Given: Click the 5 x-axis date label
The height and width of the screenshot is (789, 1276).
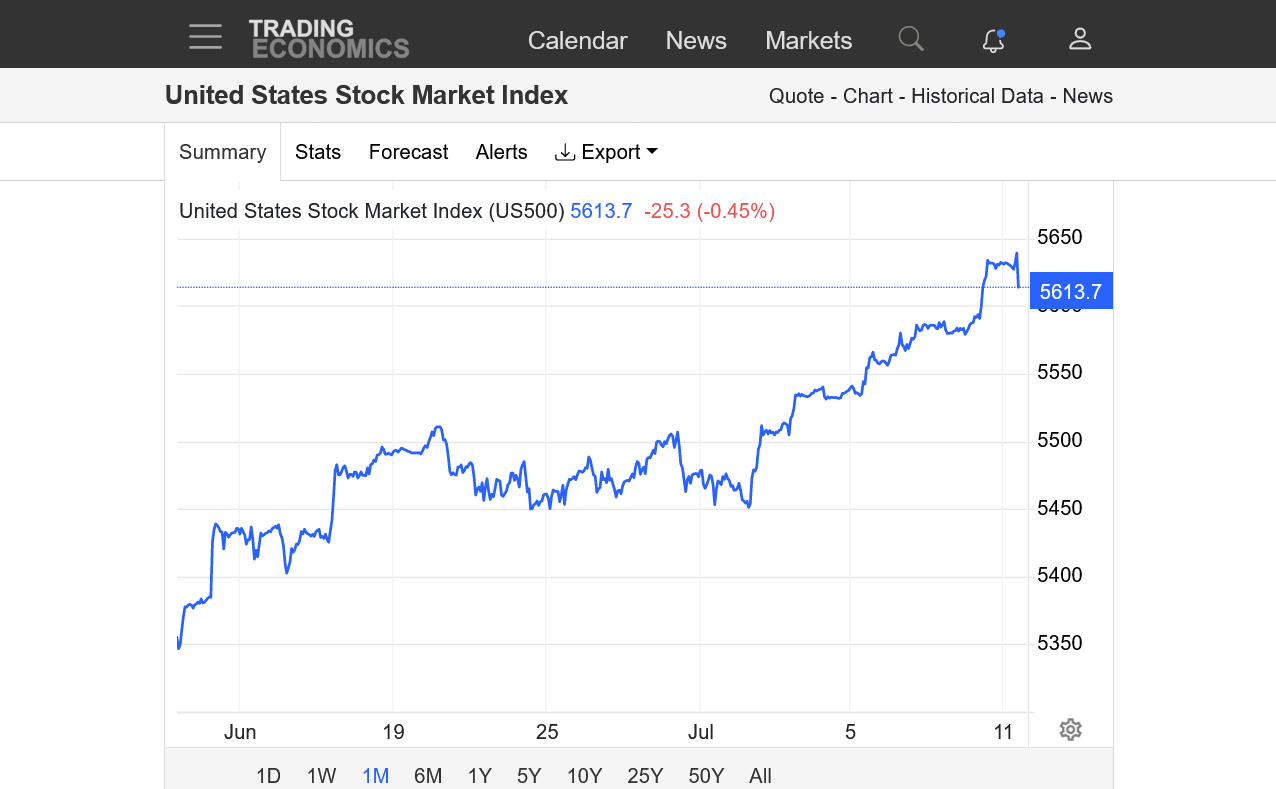Looking at the screenshot, I should [851, 732].
